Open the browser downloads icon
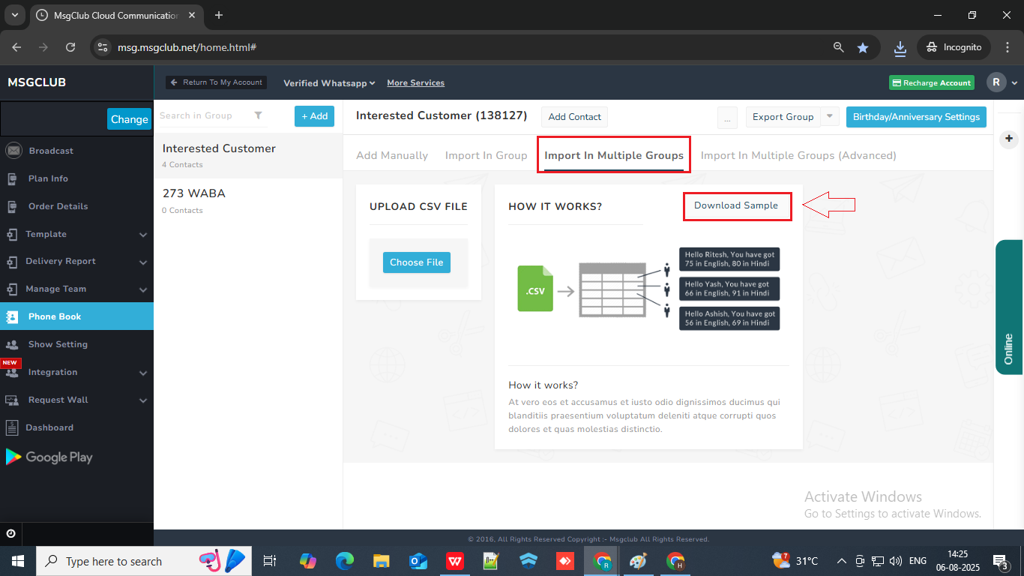 [x=900, y=48]
